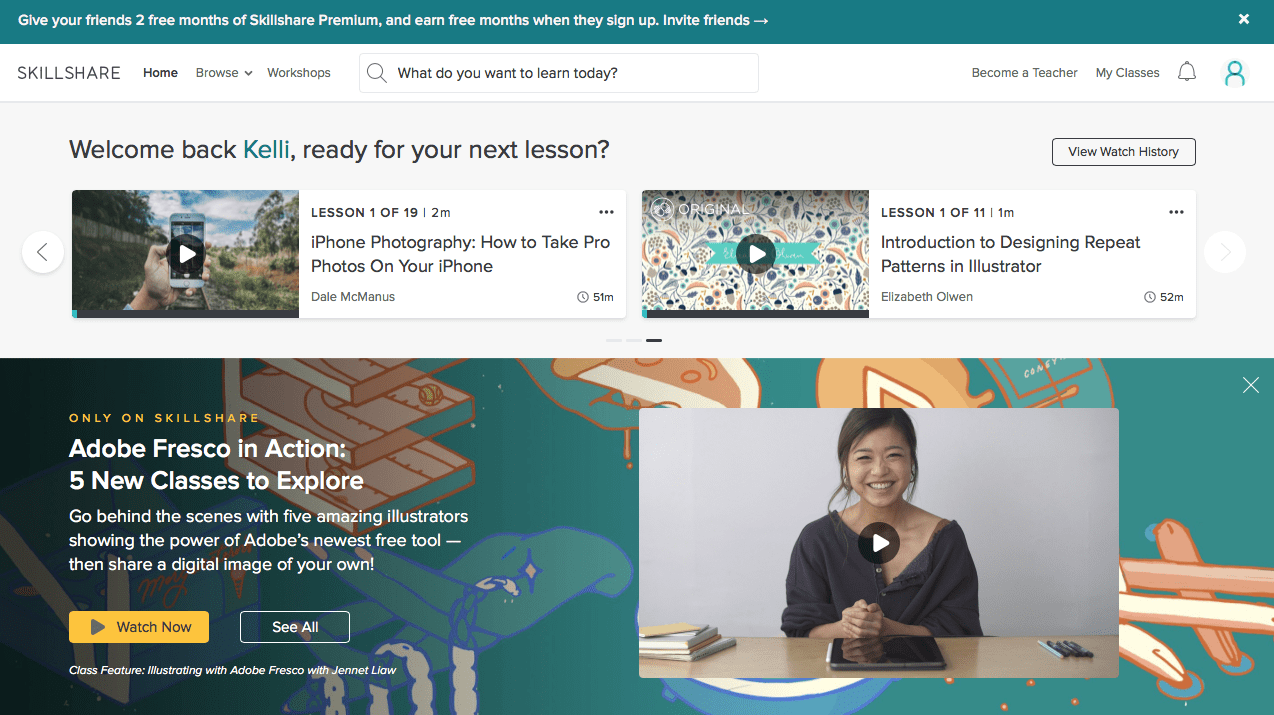The height and width of the screenshot is (715, 1274).
Task: Dismiss the Adobe Fresco banner
Action: (x=1251, y=385)
